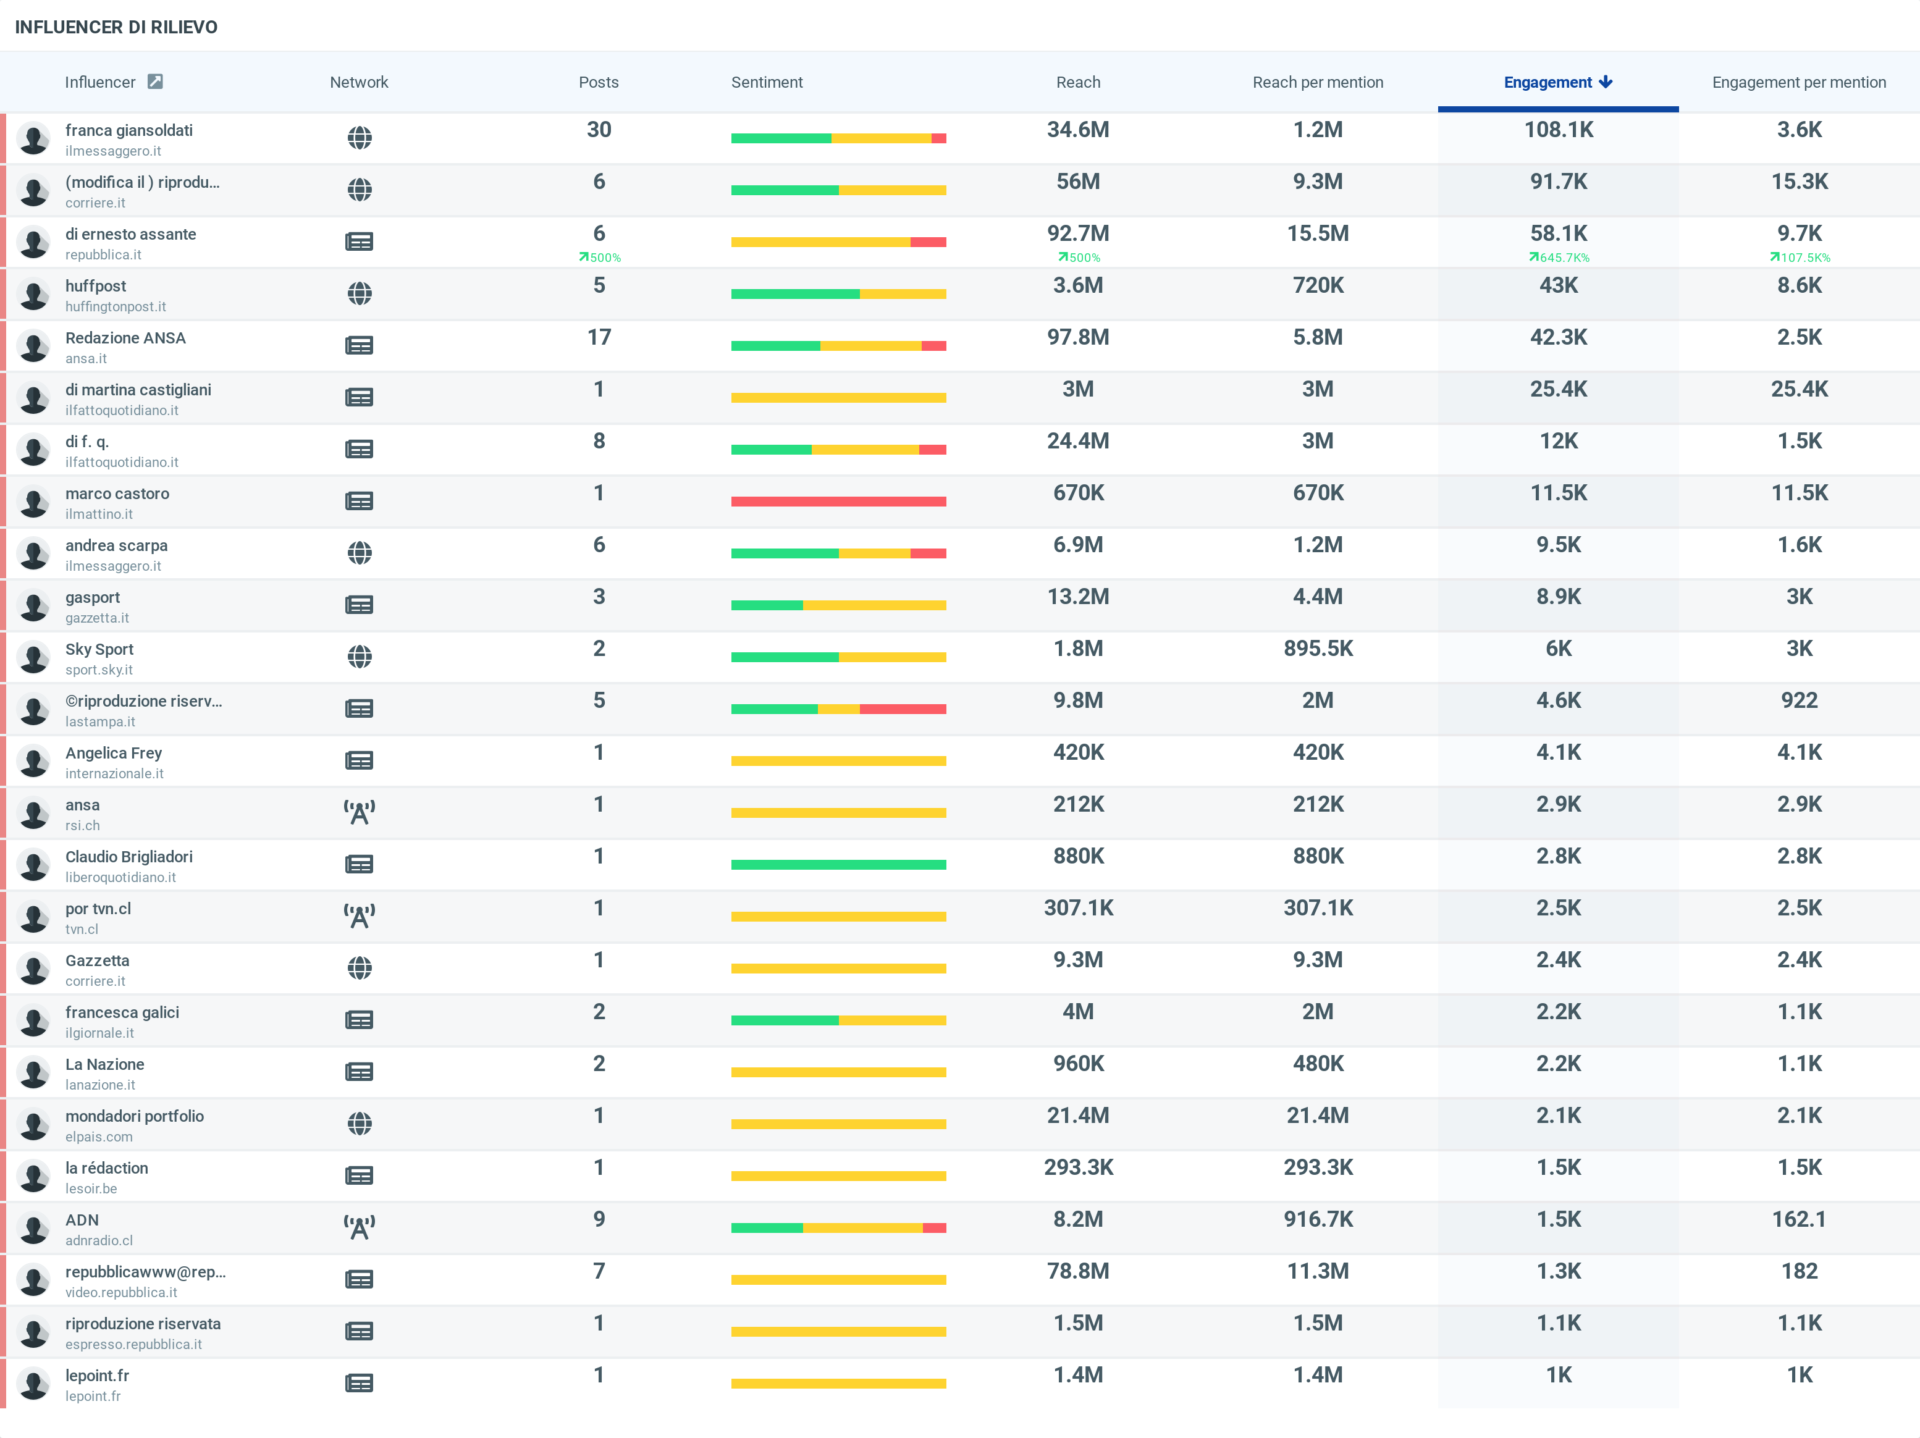This screenshot has height=1438, width=1920.
Task: Click web globe icon in franca giansoldati row
Action: (x=360, y=138)
